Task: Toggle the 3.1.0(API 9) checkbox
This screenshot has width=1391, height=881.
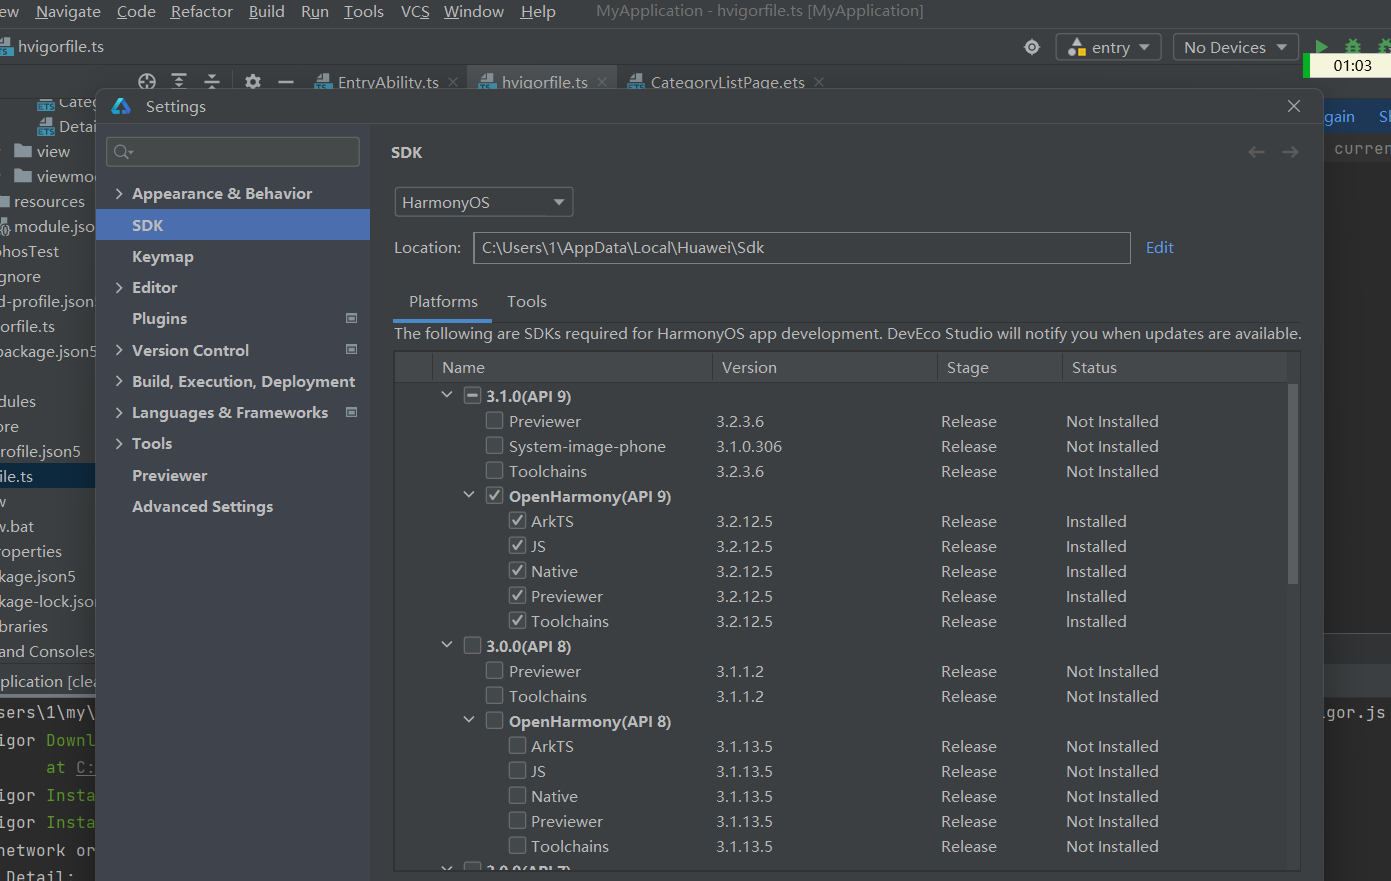Action: [472, 396]
